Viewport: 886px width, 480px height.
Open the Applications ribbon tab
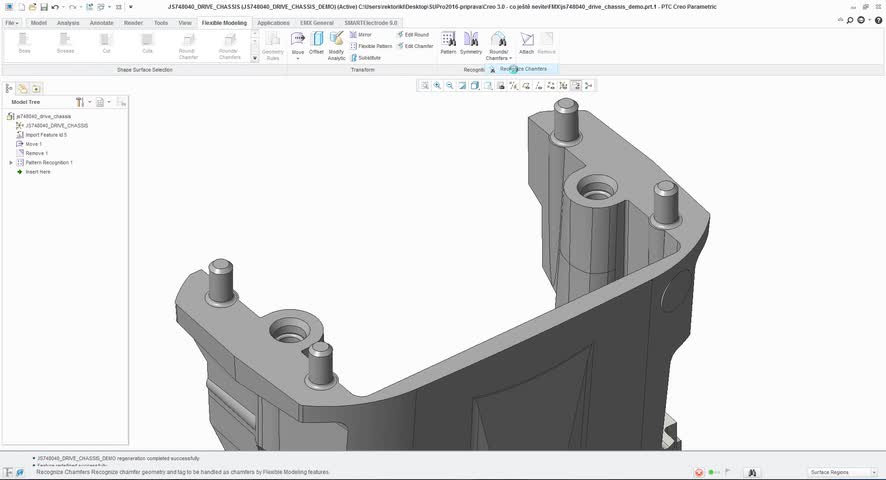pyautogui.click(x=273, y=23)
